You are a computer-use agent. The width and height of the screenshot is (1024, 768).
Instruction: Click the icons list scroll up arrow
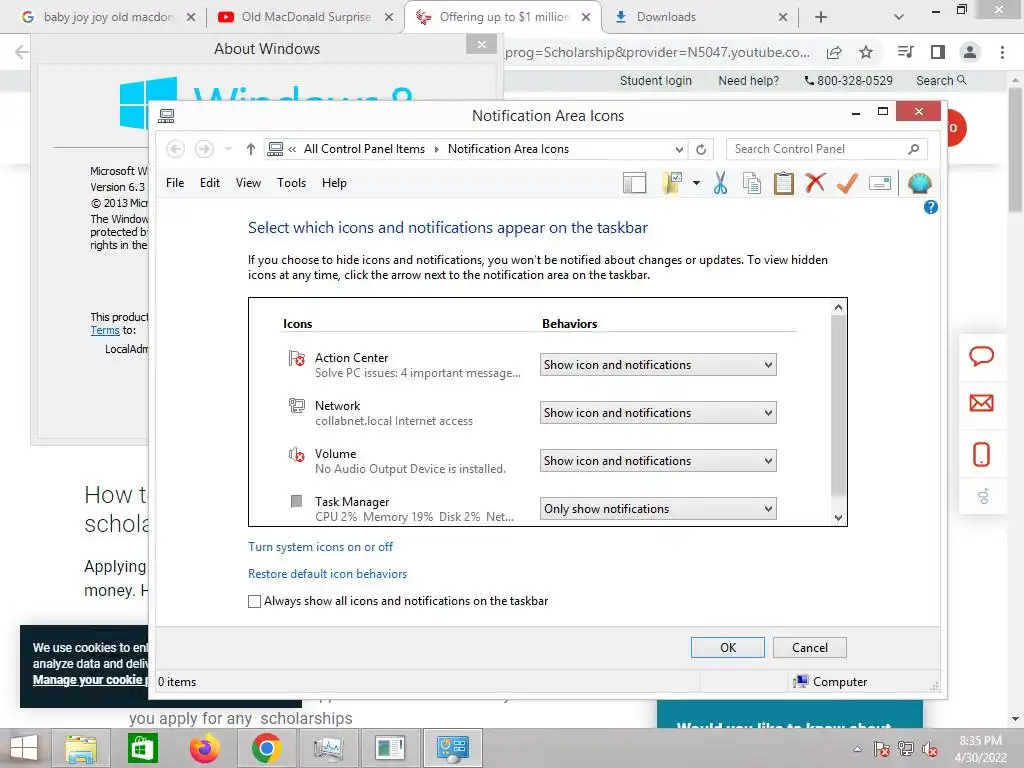[x=839, y=307]
